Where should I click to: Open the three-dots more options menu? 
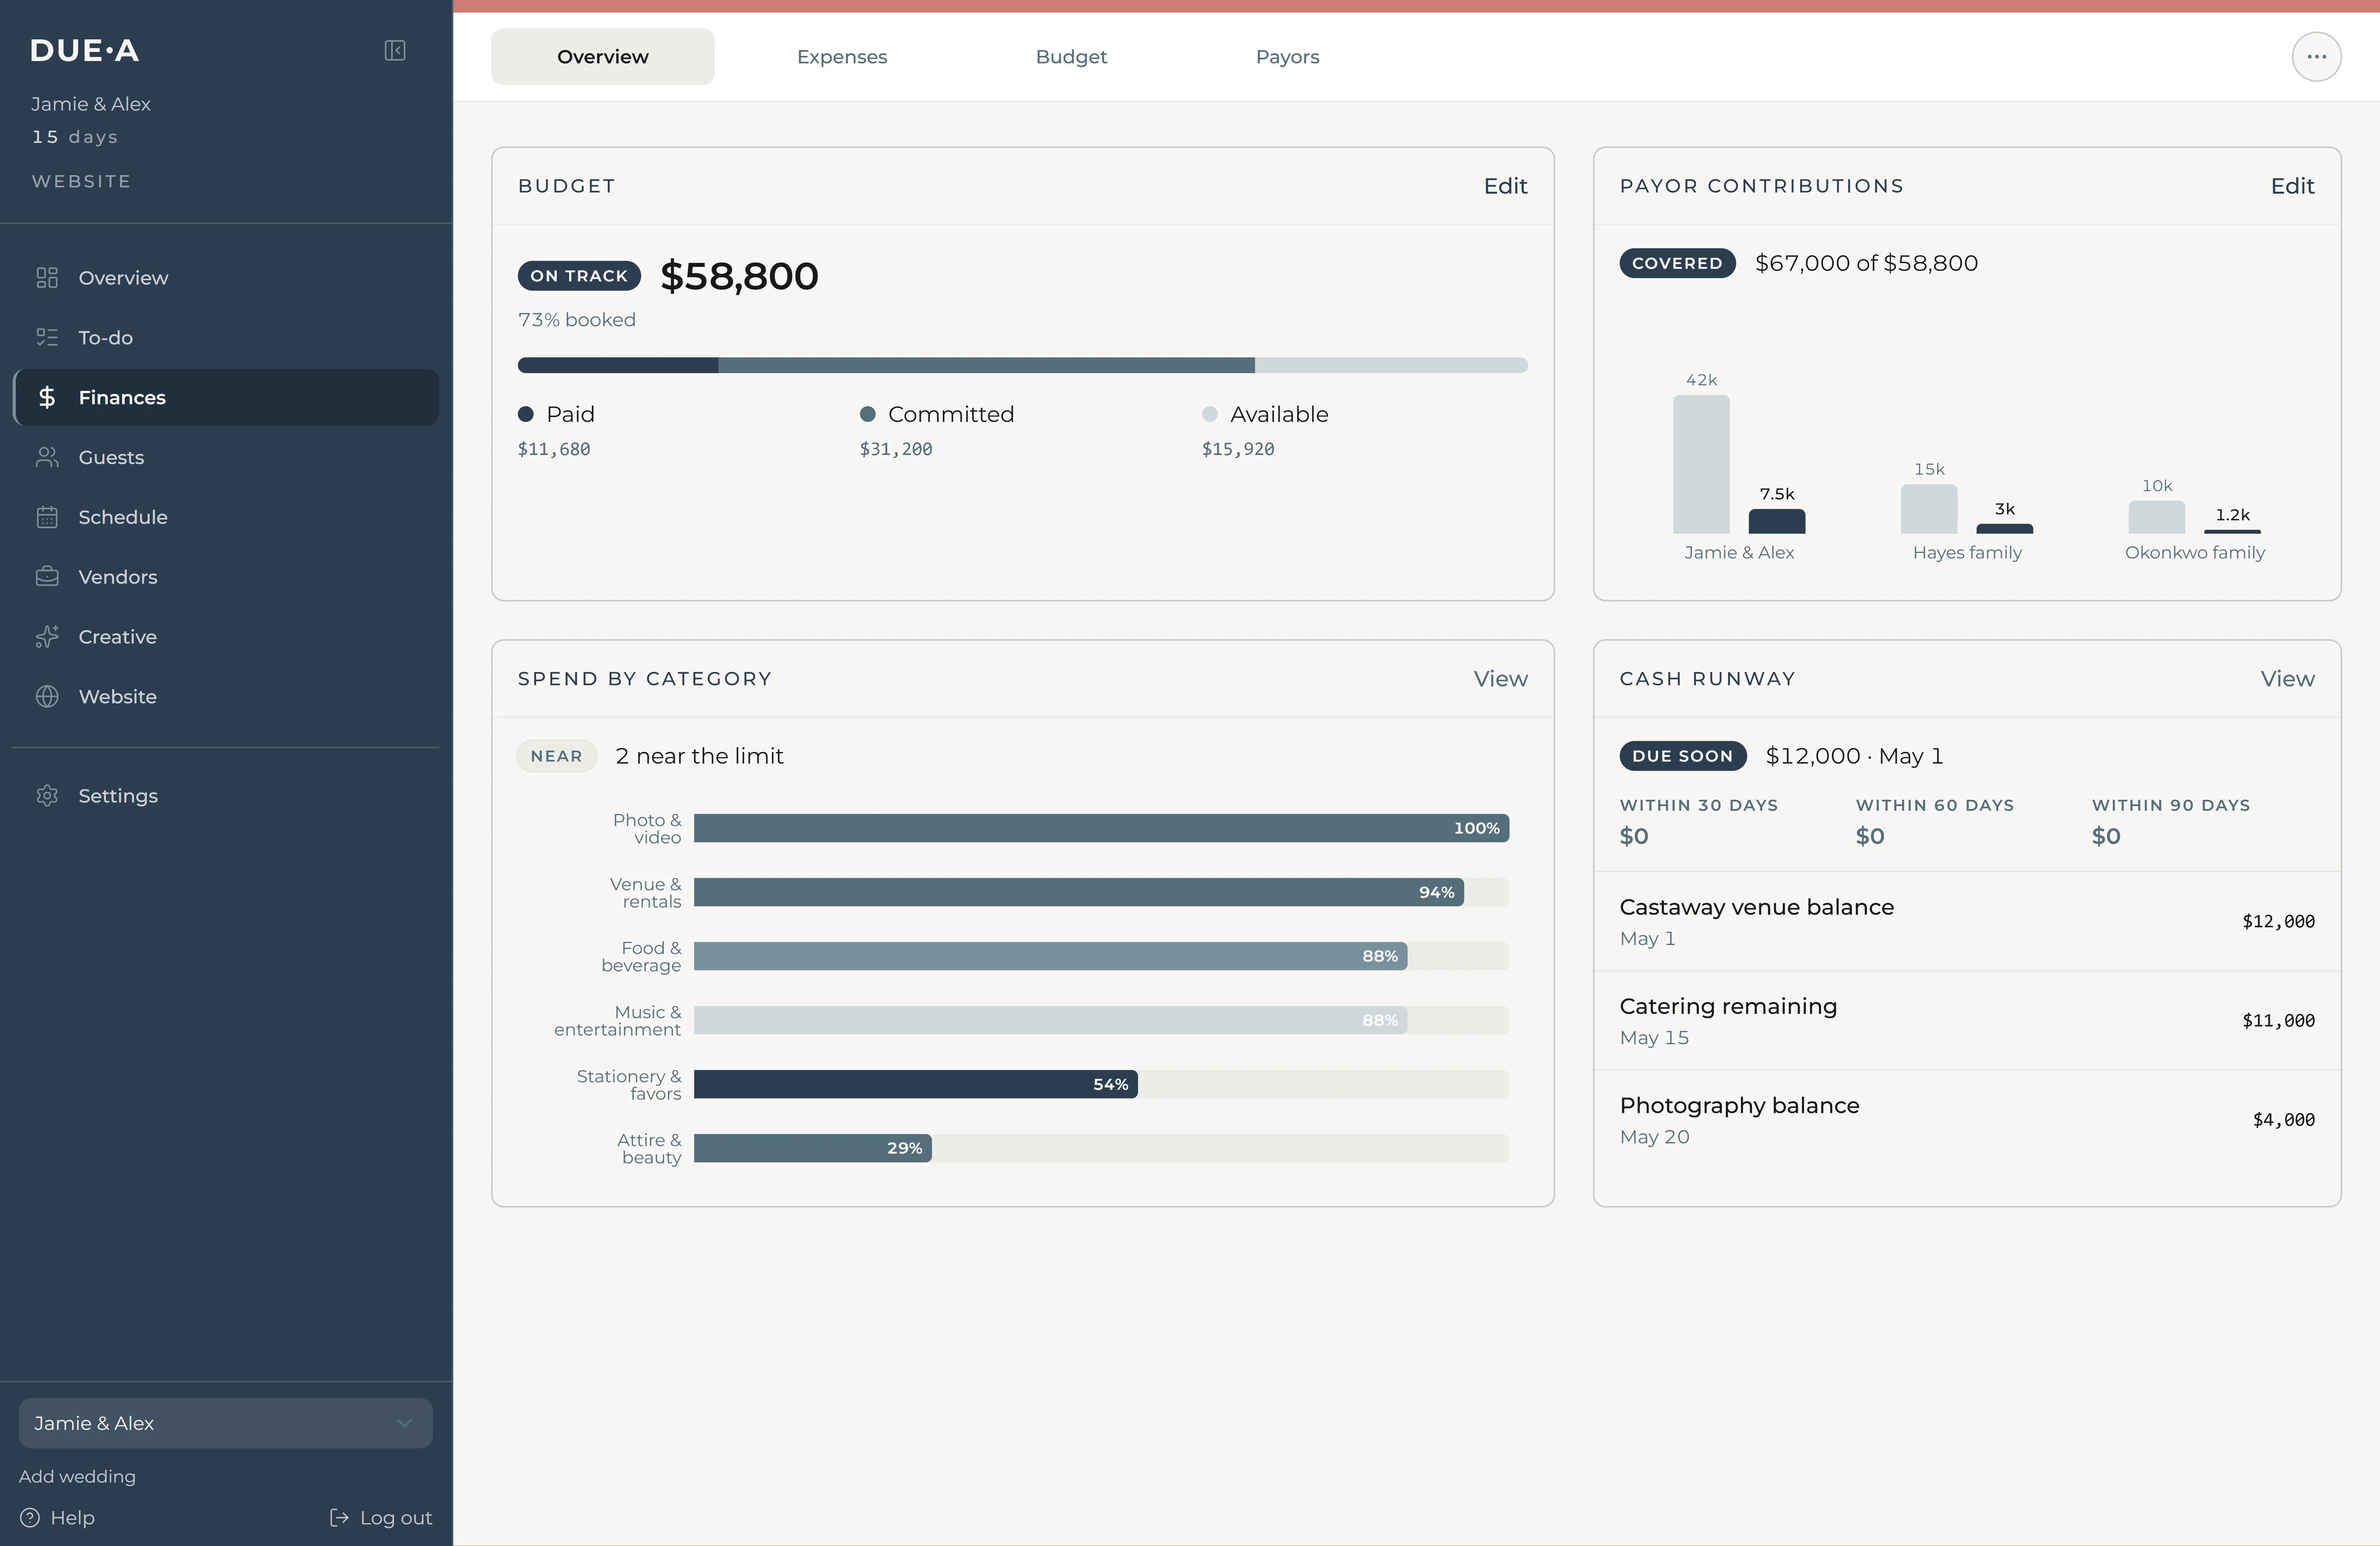click(x=2316, y=57)
